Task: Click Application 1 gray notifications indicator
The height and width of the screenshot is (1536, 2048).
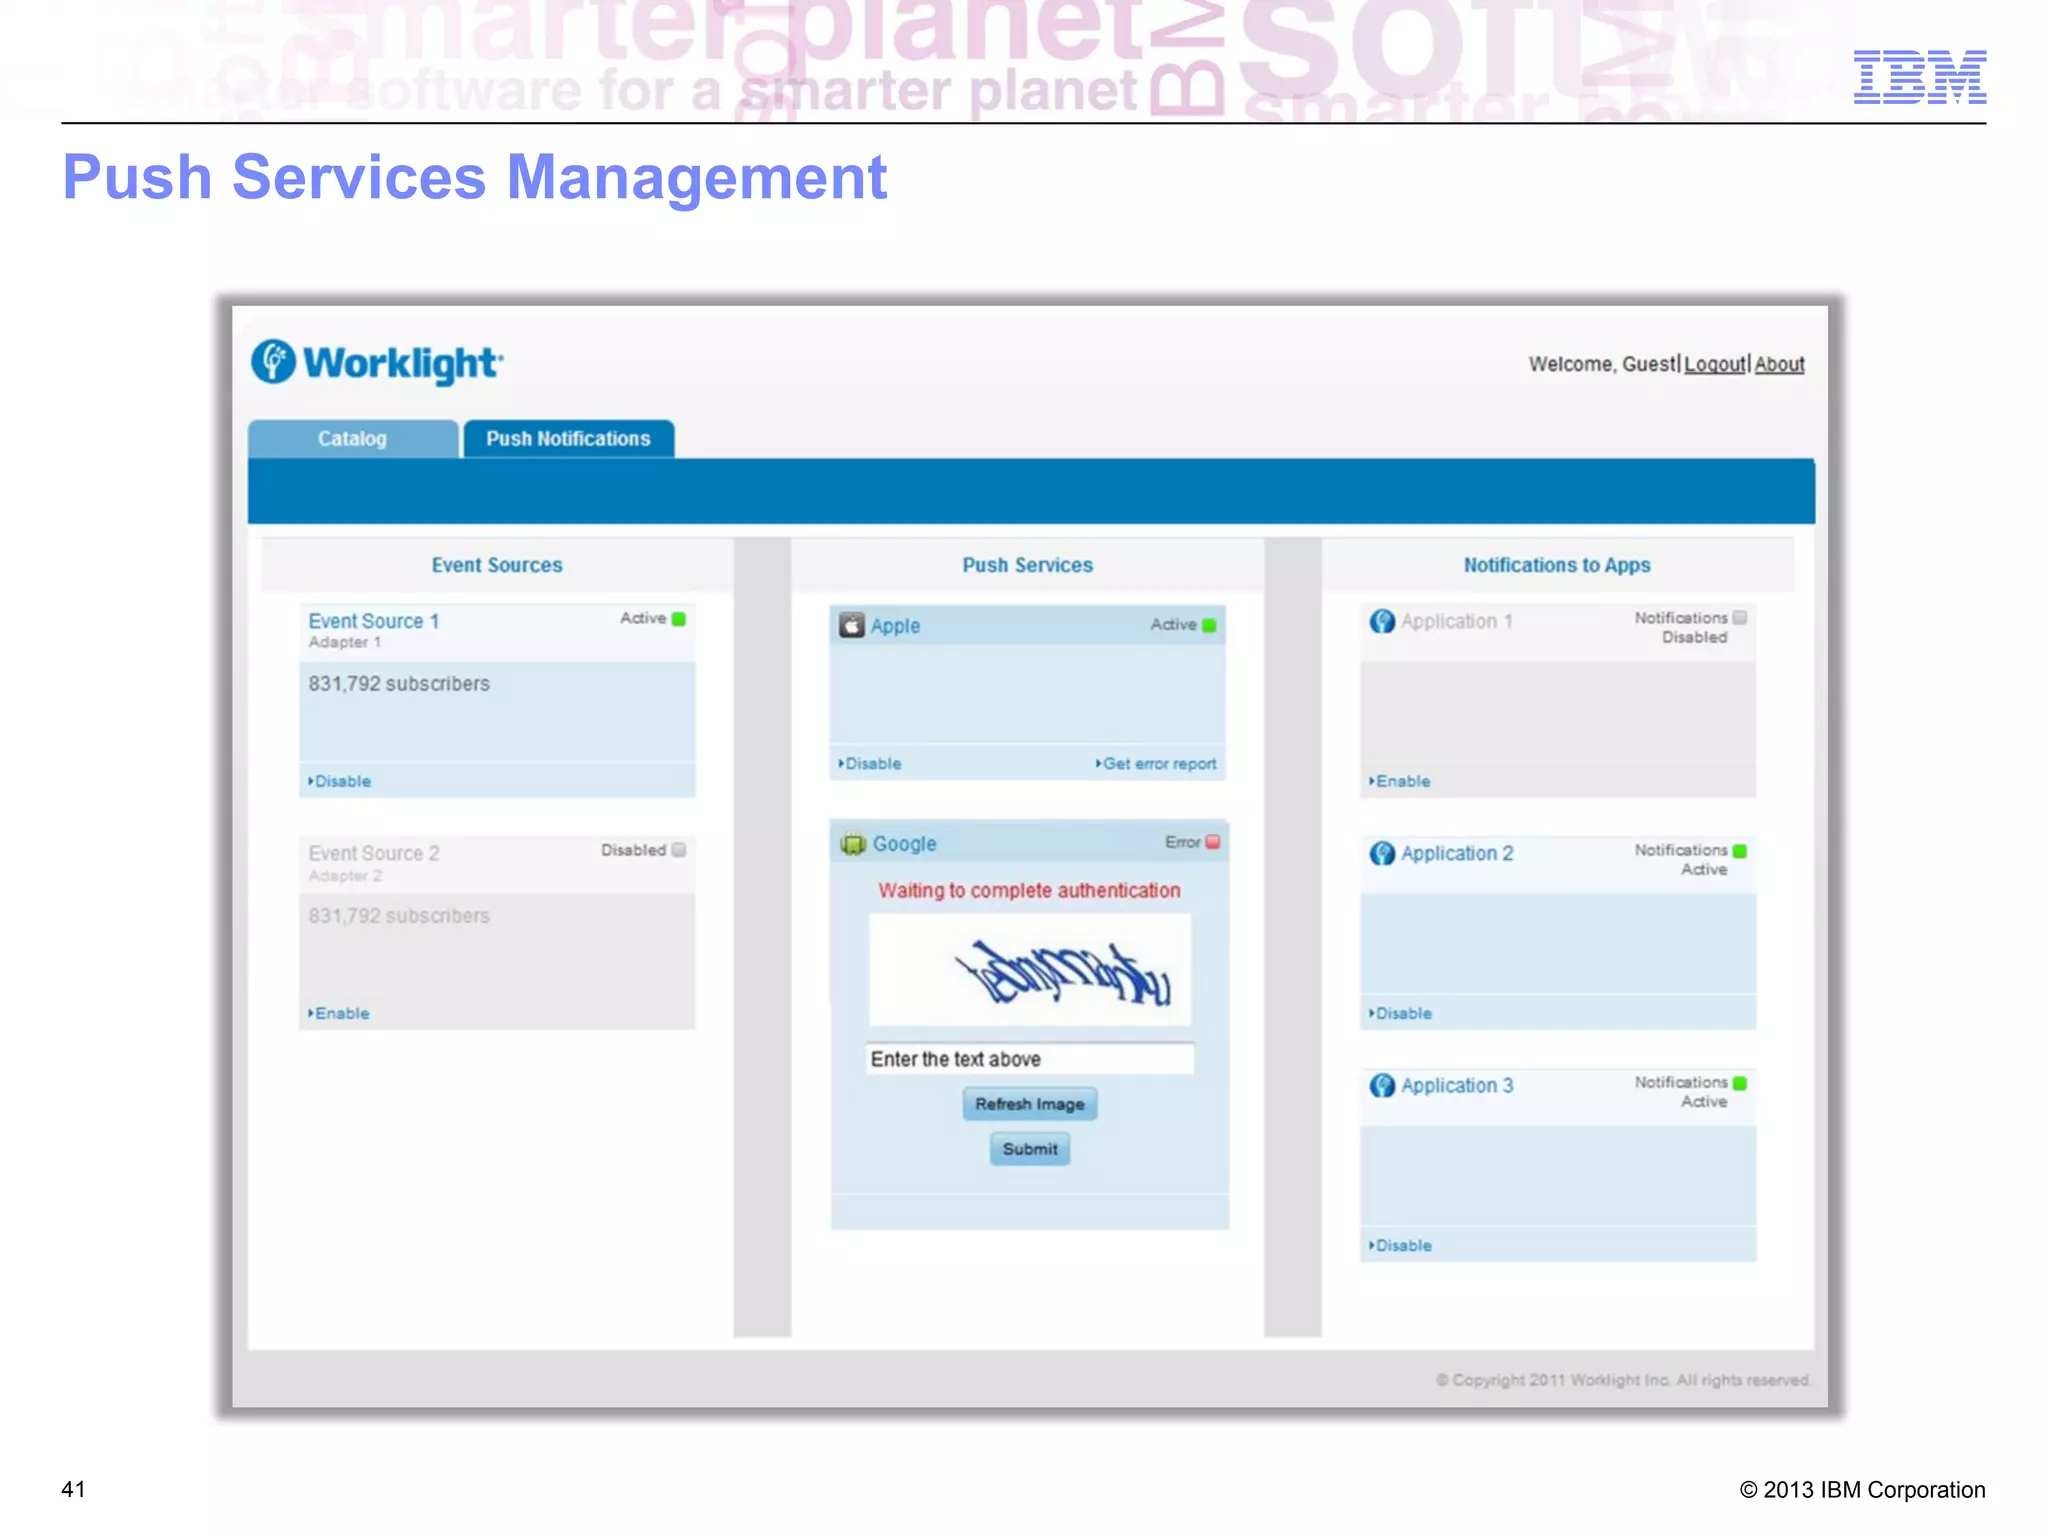Action: (1740, 618)
